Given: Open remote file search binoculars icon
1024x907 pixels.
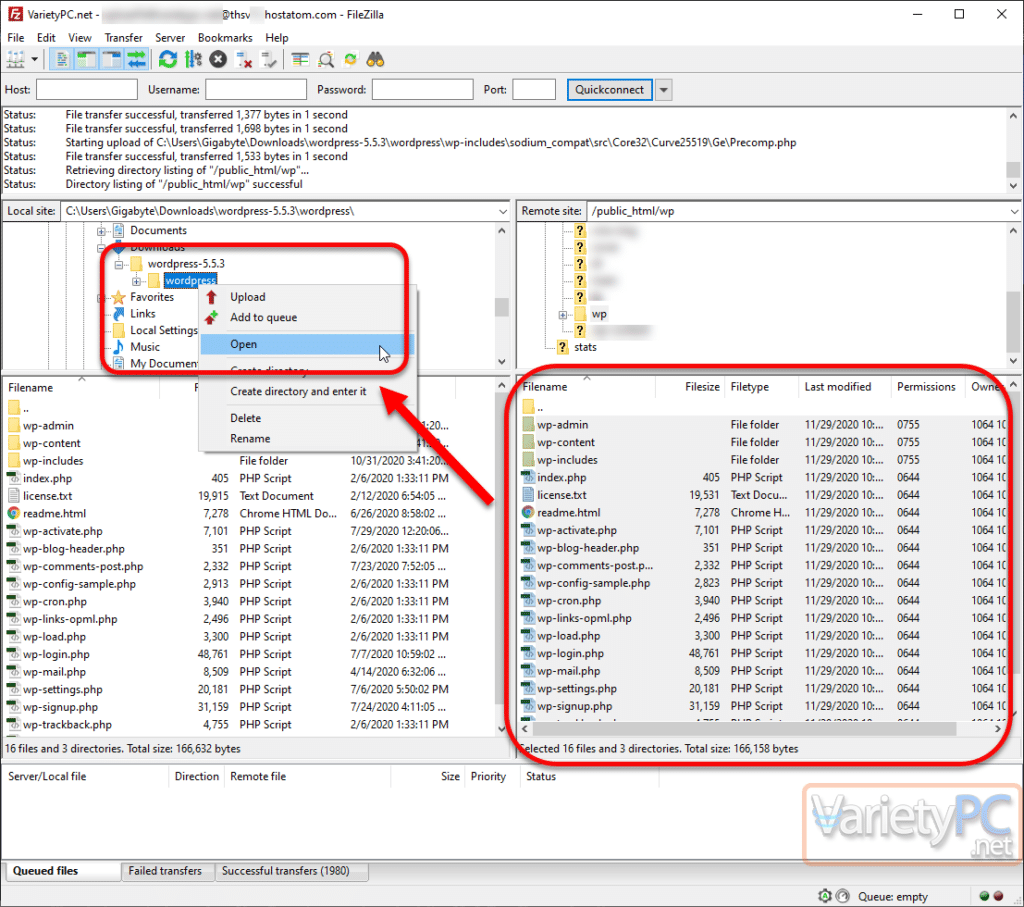Looking at the screenshot, I should (x=376, y=60).
